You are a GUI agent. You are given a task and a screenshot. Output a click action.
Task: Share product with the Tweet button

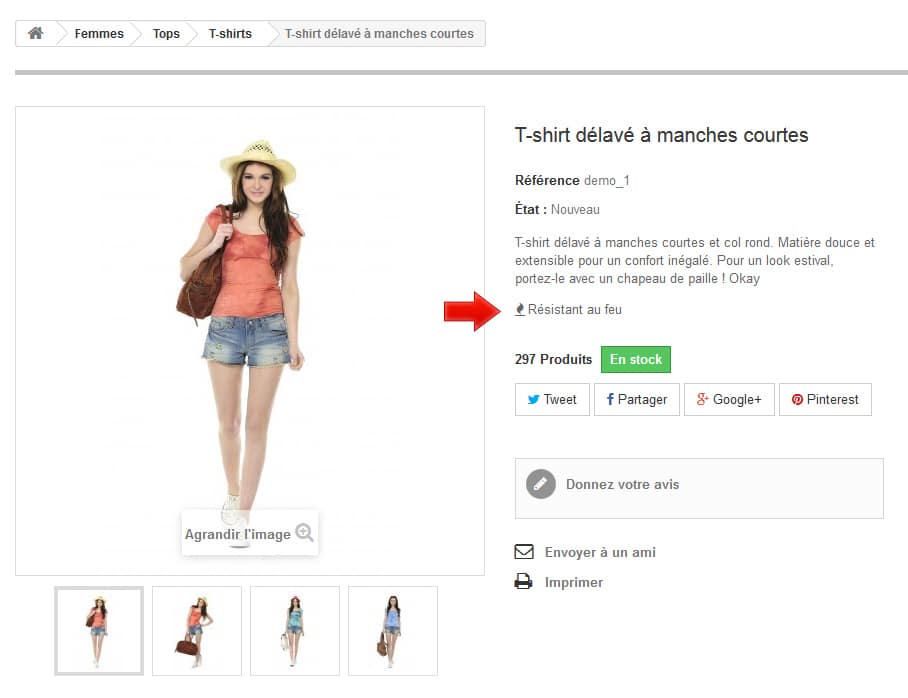tap(552, 400)
